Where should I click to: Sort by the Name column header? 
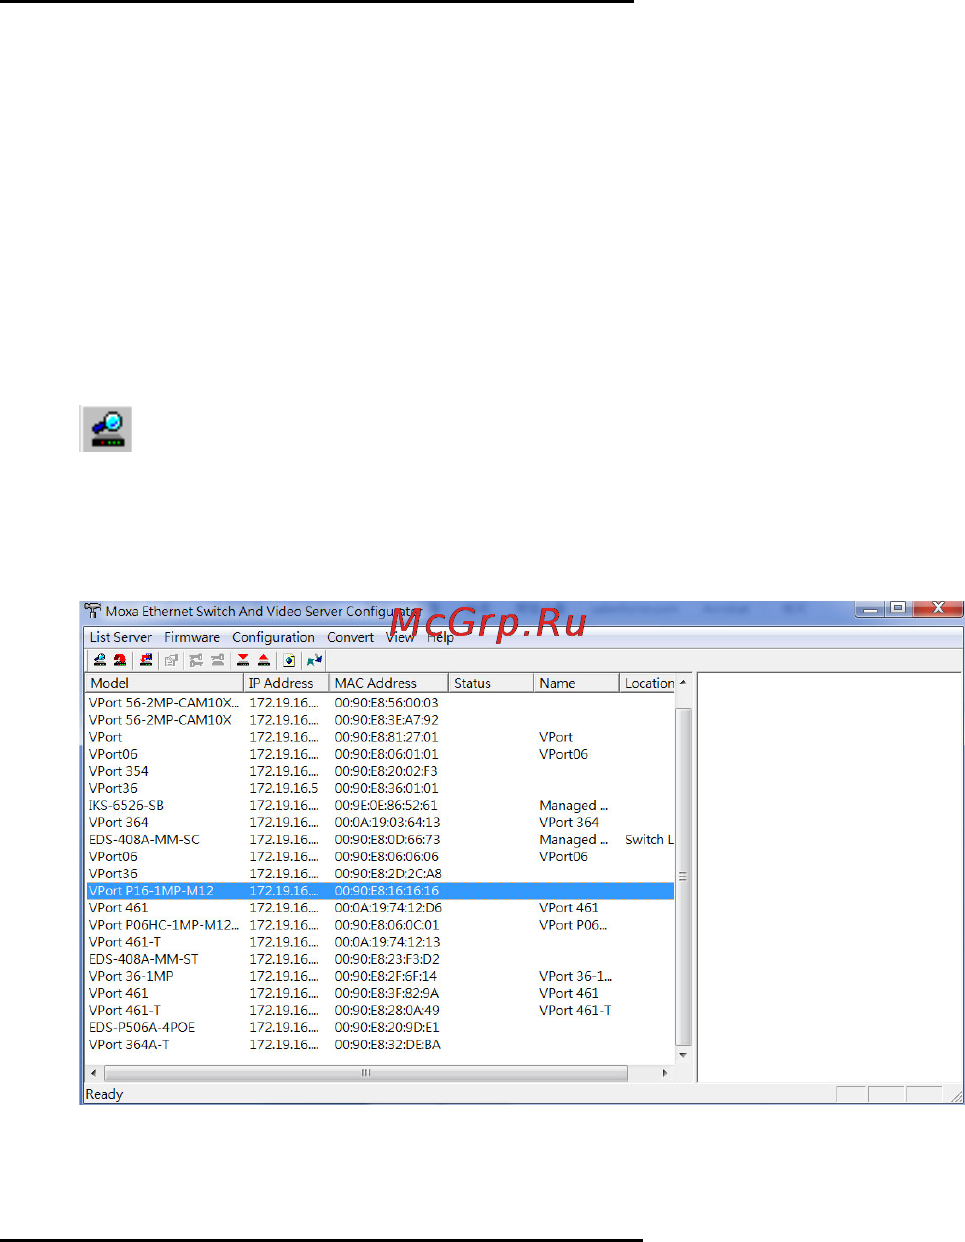[x=576, y=683]
